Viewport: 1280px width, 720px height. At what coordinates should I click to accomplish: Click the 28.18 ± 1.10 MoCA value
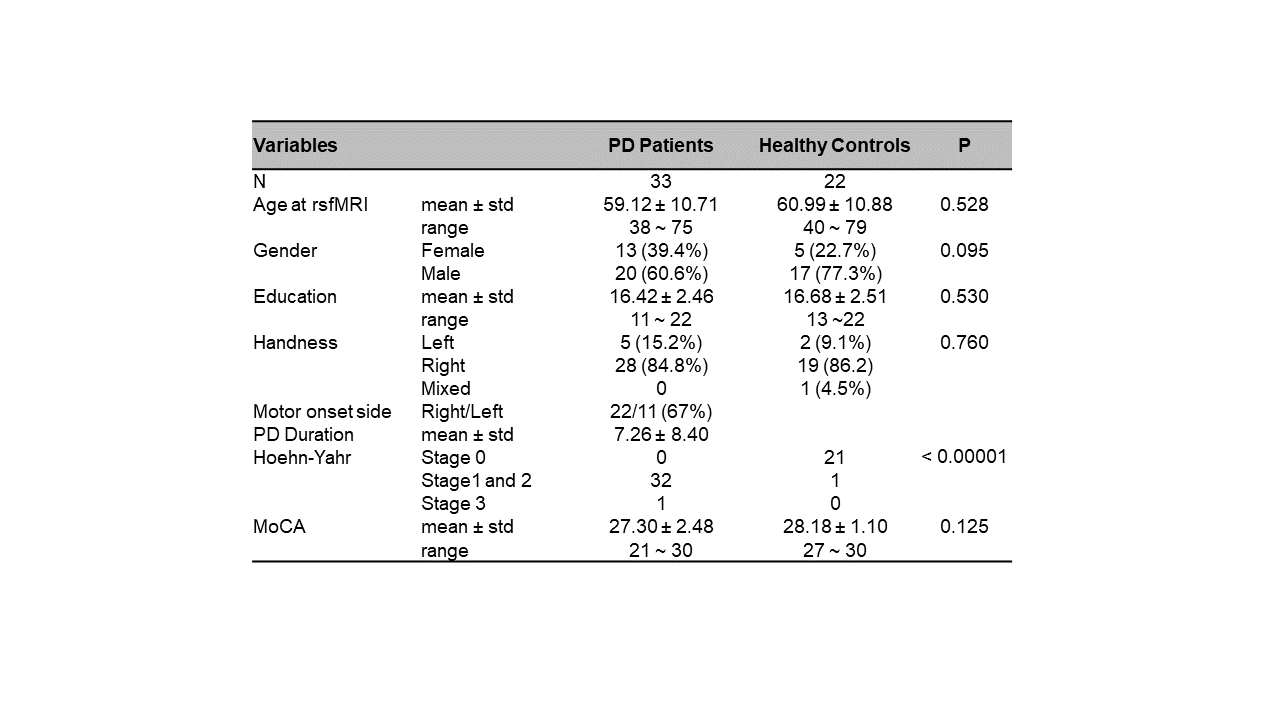click(x=834, y=527)
